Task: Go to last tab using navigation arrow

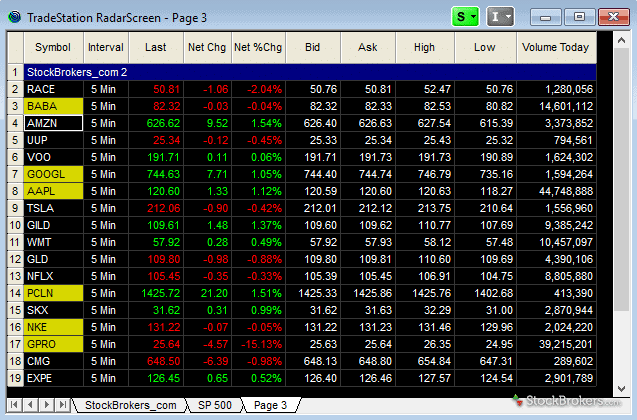Action: 61,404
